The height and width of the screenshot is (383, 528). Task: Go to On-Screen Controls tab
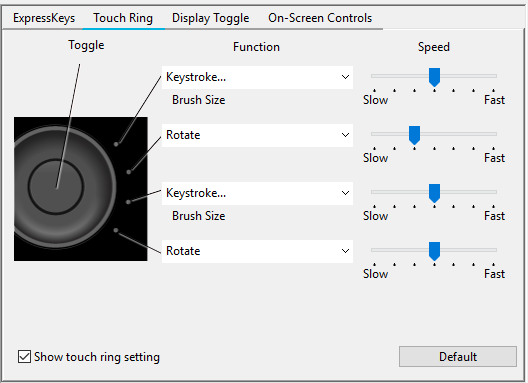[x=320, y=18]
